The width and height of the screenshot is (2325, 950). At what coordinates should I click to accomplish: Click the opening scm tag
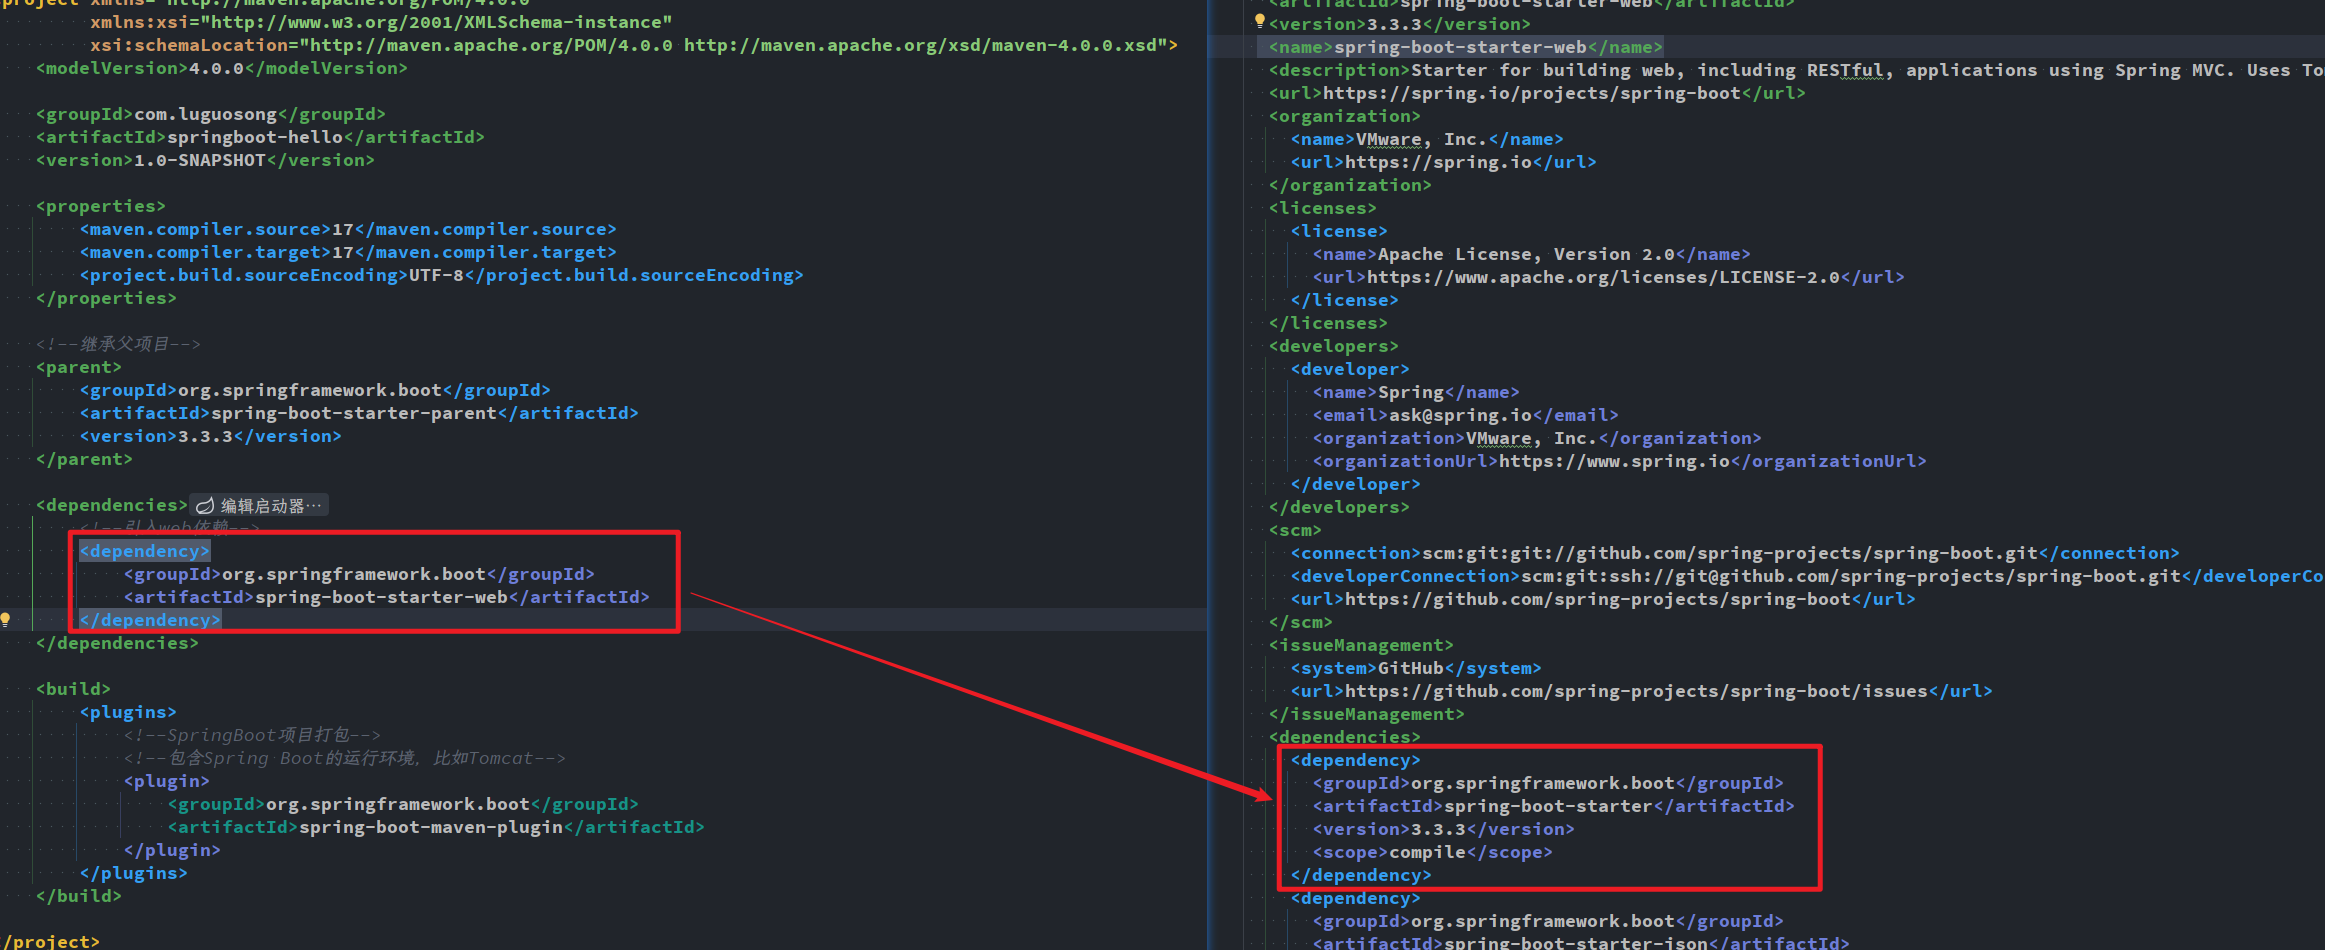click(x=1296, y=530)
